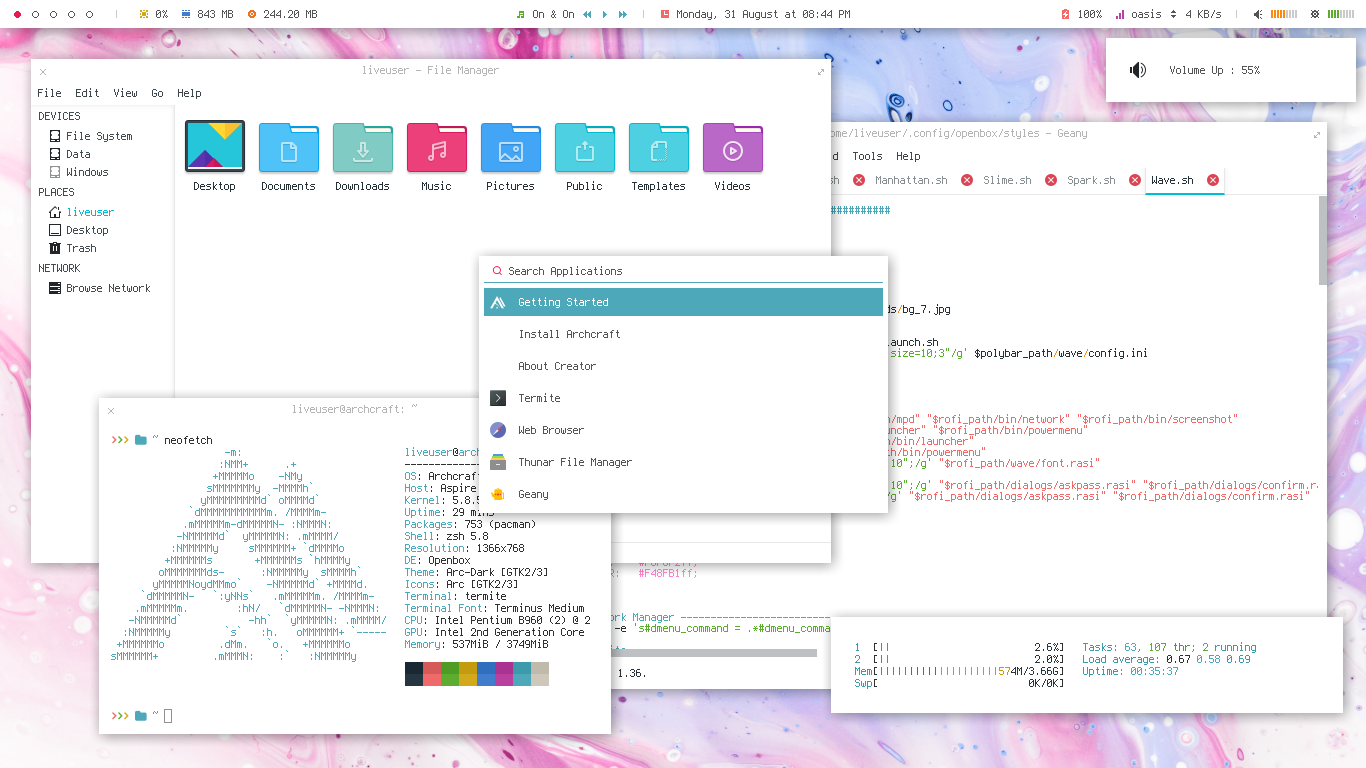
Task: Choose About Creator in the launcher
Action: click(x=683, y=366)
